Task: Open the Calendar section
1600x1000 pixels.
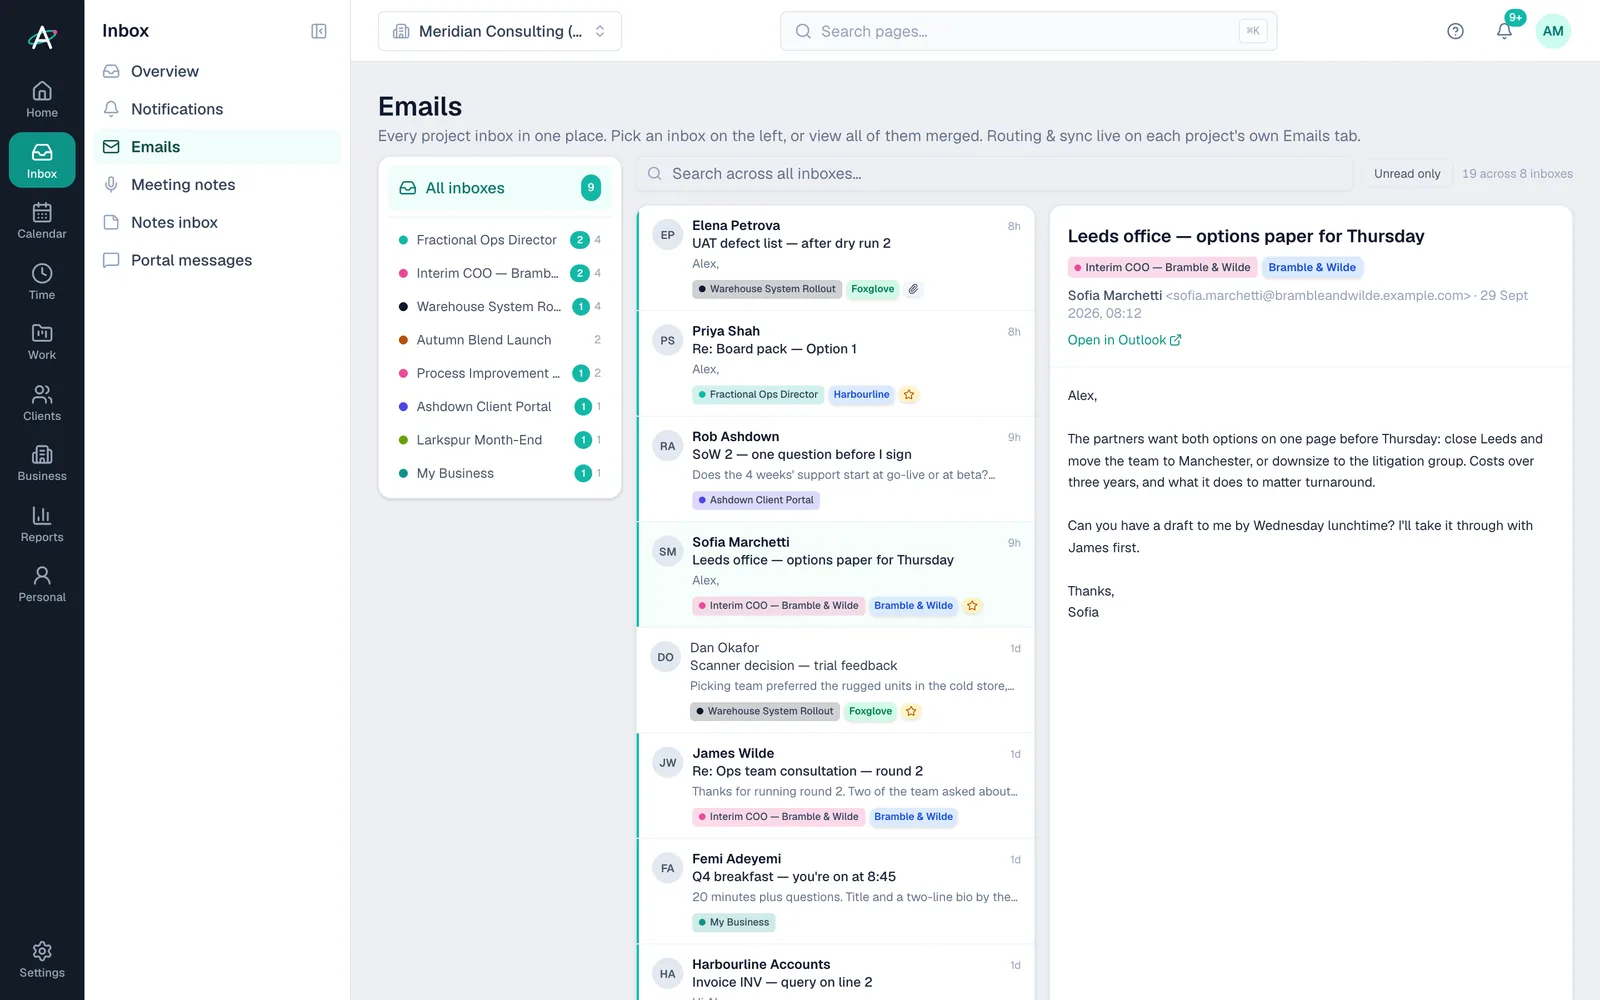Action: pyautogui.click(x=42, y=220)
